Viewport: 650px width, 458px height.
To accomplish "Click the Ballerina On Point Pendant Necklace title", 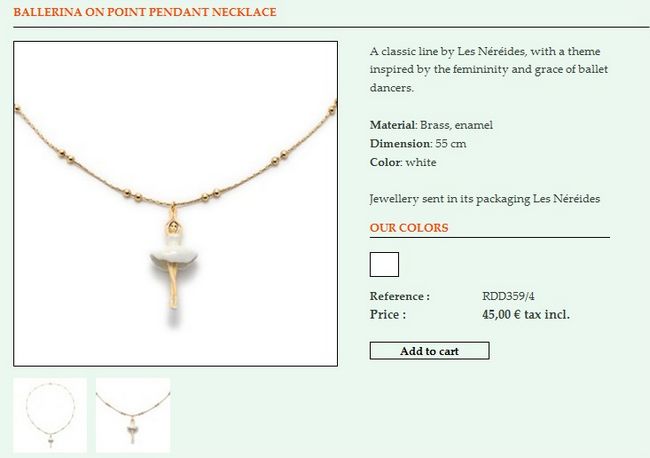I will [145, 12].
